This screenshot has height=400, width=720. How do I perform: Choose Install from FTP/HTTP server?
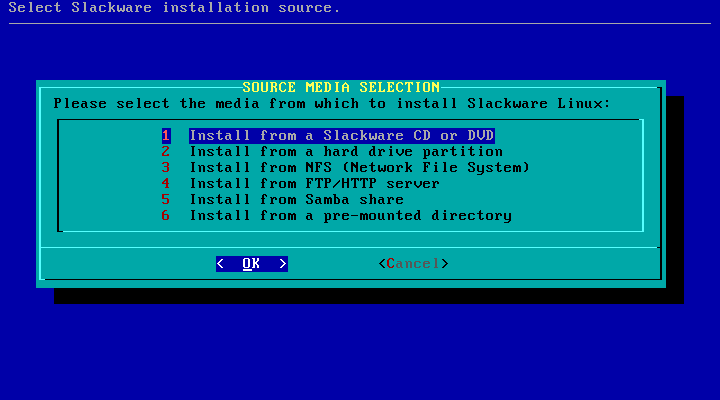(315, 184)
